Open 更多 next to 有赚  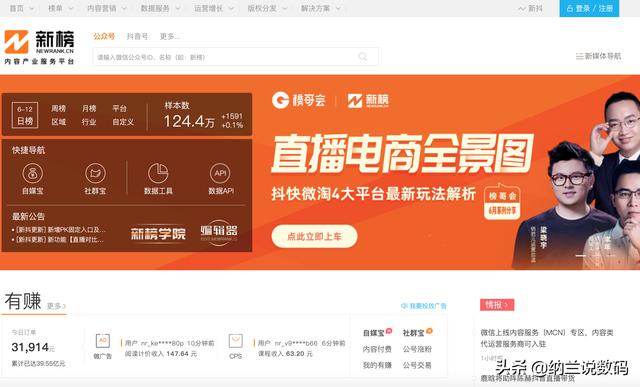click(x=56, y=306)
